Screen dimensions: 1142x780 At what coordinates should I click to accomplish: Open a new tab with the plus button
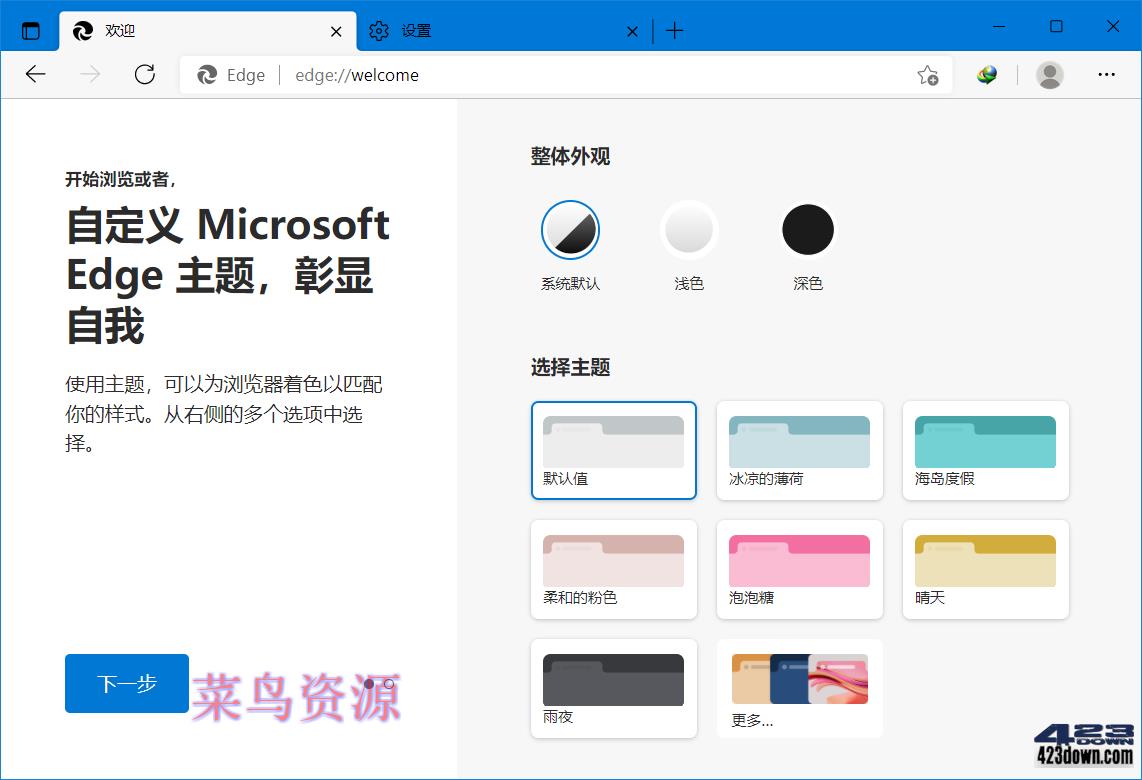coord(674,31)
